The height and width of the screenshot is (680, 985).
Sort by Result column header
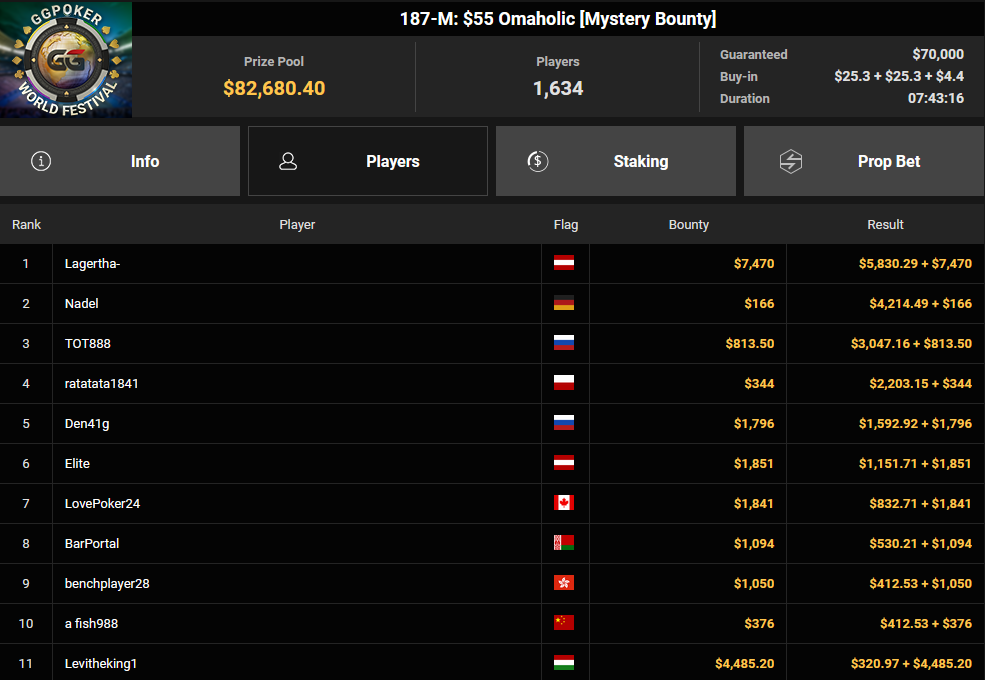click(885, 224)
